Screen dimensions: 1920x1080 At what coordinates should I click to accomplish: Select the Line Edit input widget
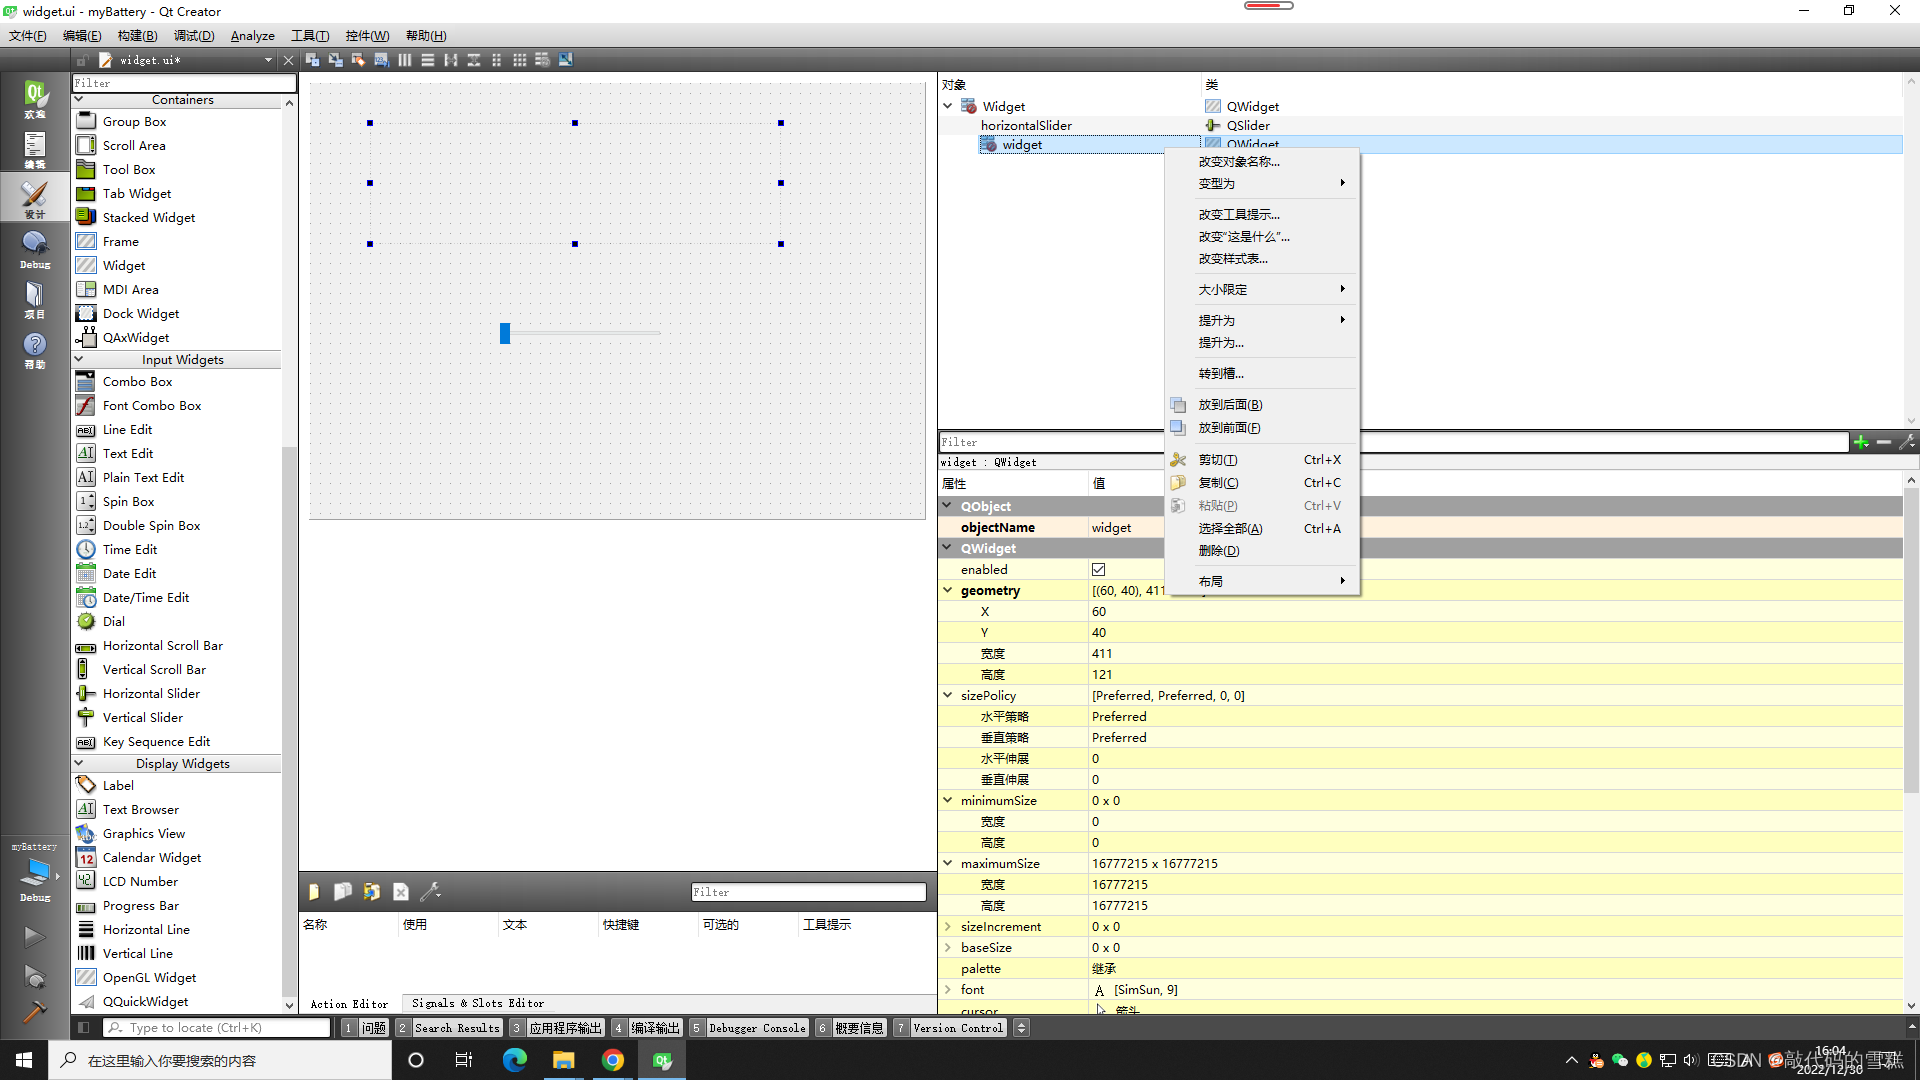click(127, 429)
